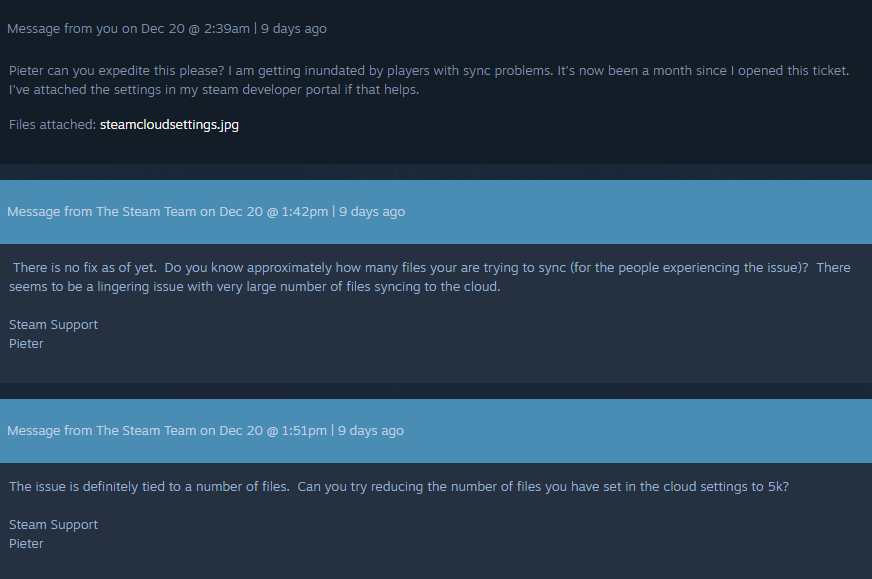This screenshot has width=872, height=579.
Task: Click "9 days ago" in the 1:42pm header
Action: (x=372, y=212)
